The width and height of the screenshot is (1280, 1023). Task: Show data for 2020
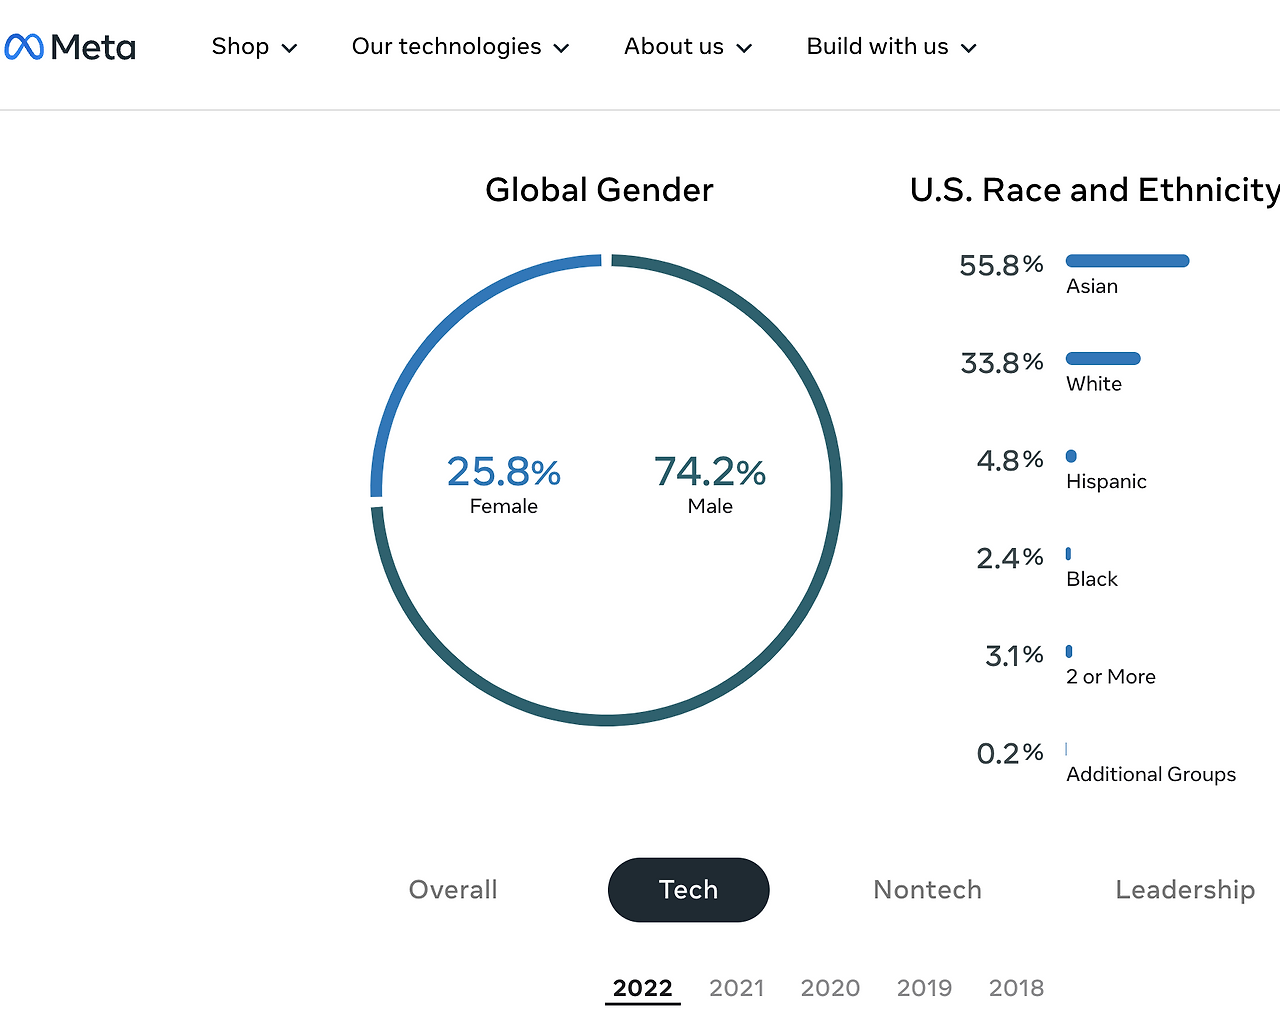click(x=830, y=988)
